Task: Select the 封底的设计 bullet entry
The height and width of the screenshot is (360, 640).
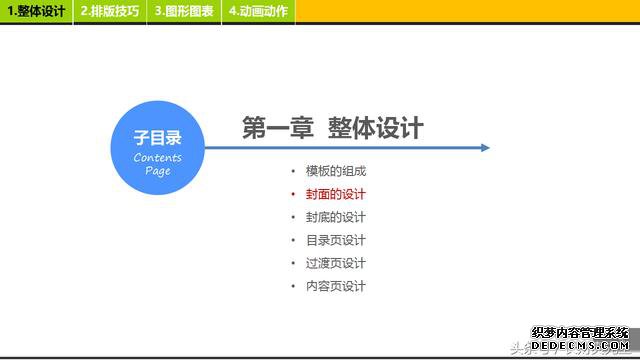Action: point(336,217)
